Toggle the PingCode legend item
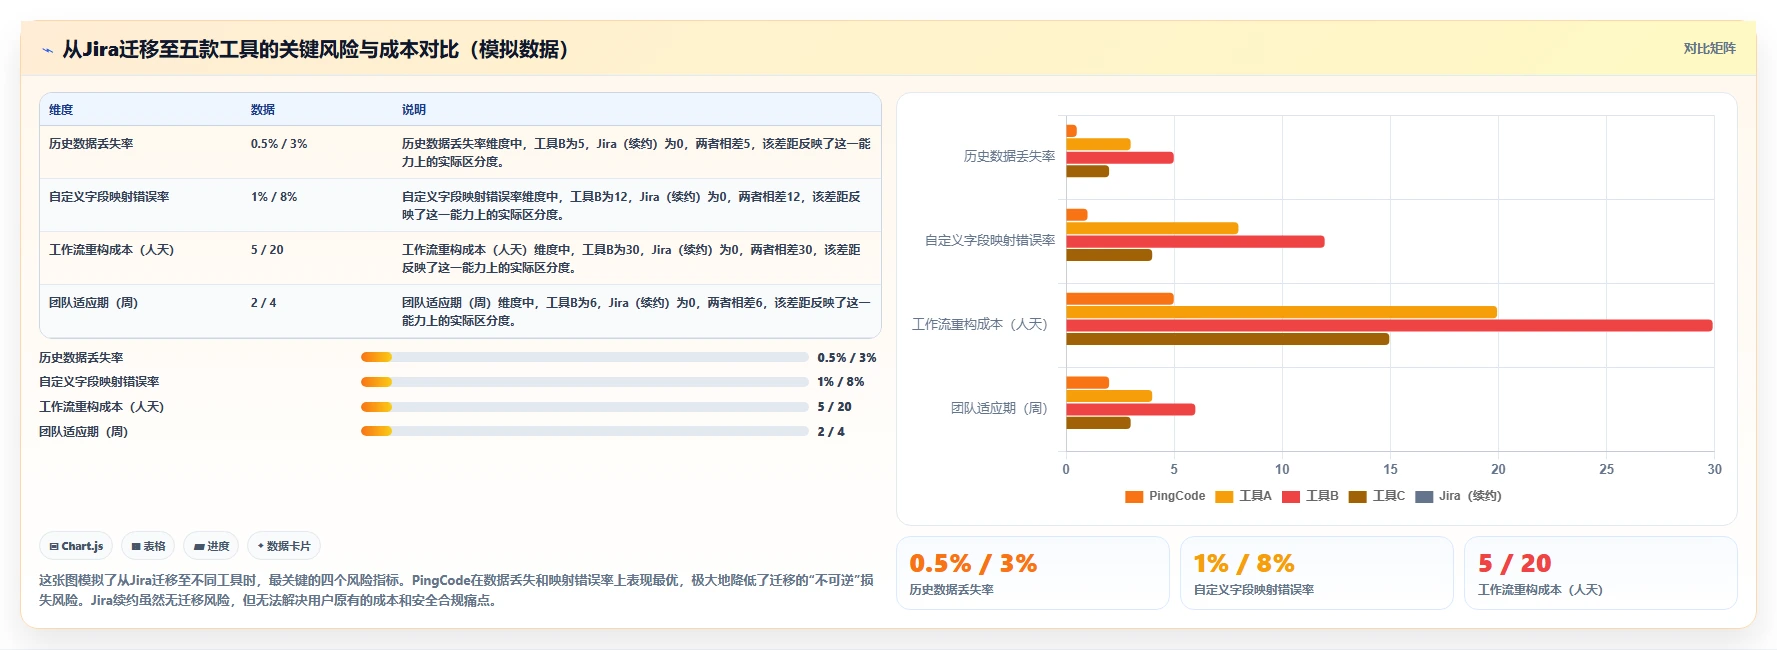 pyautogui.click(x=1165, y=496)
